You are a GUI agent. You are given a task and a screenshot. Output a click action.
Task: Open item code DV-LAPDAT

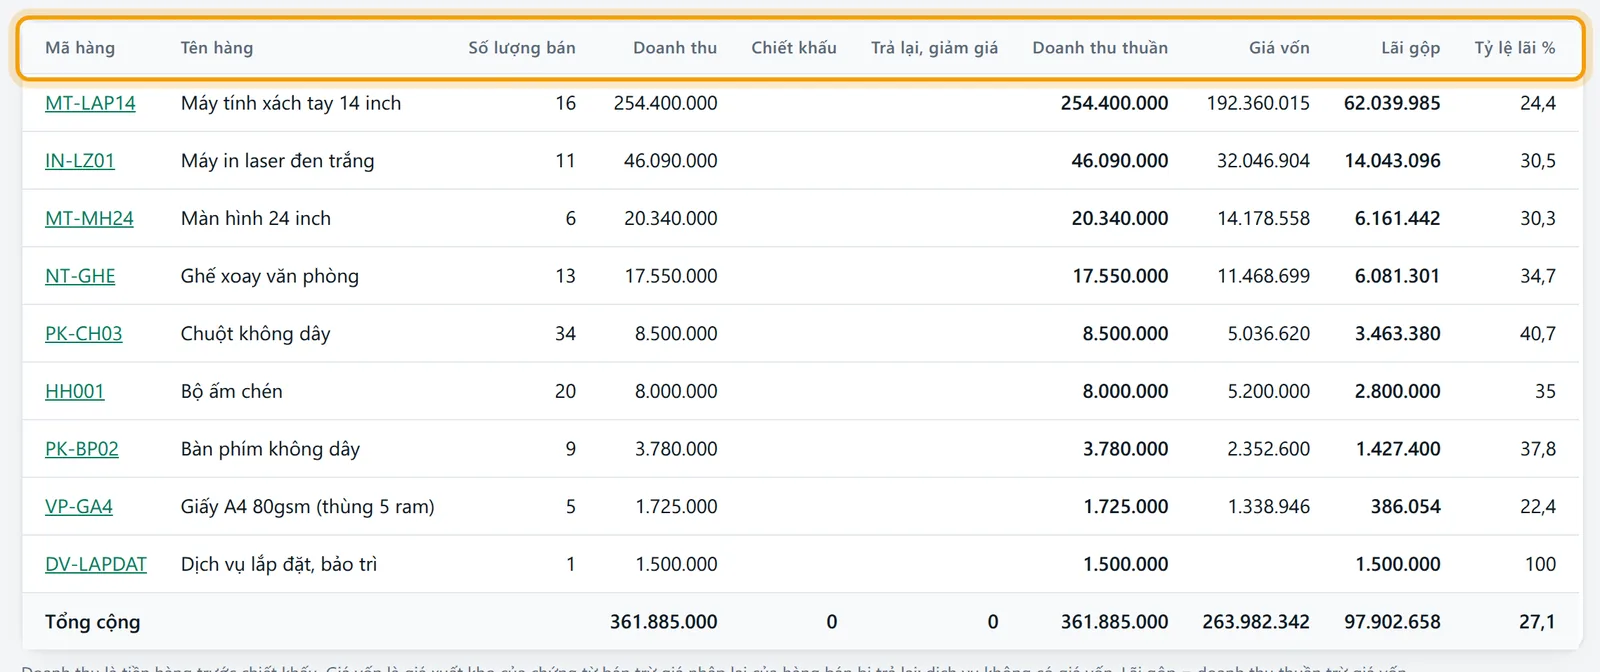click(x=96, y=564)
